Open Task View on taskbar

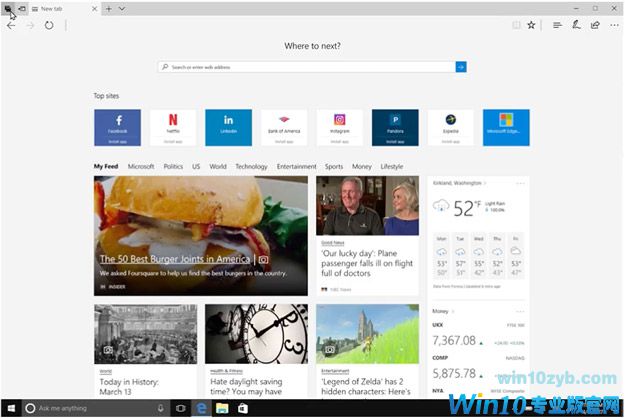(x=181, y=408)
